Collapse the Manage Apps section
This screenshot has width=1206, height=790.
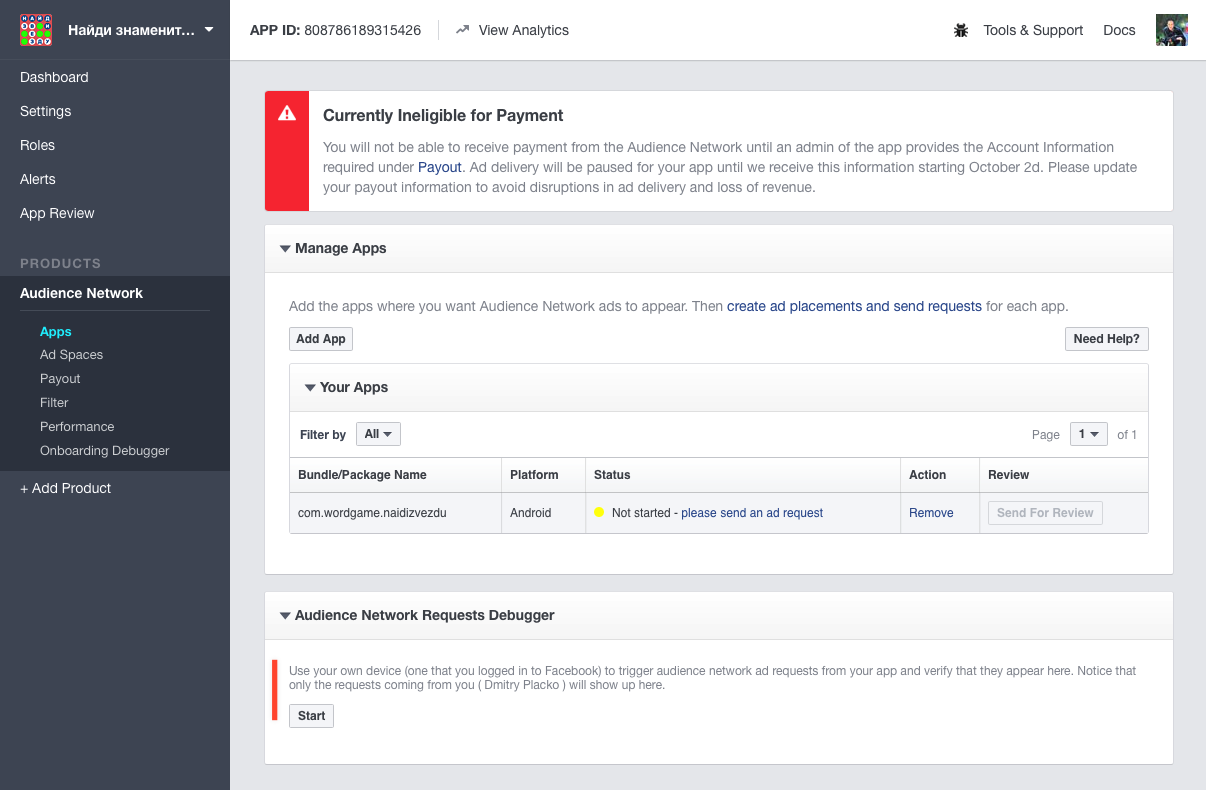click(x=285, y=248)
